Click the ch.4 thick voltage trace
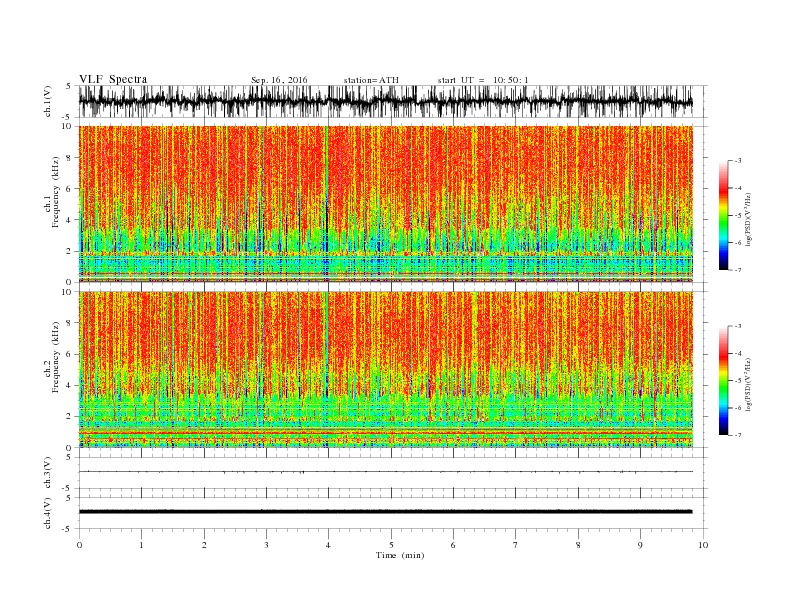Viewport: 792px width, 612px height. pos(385,512)
